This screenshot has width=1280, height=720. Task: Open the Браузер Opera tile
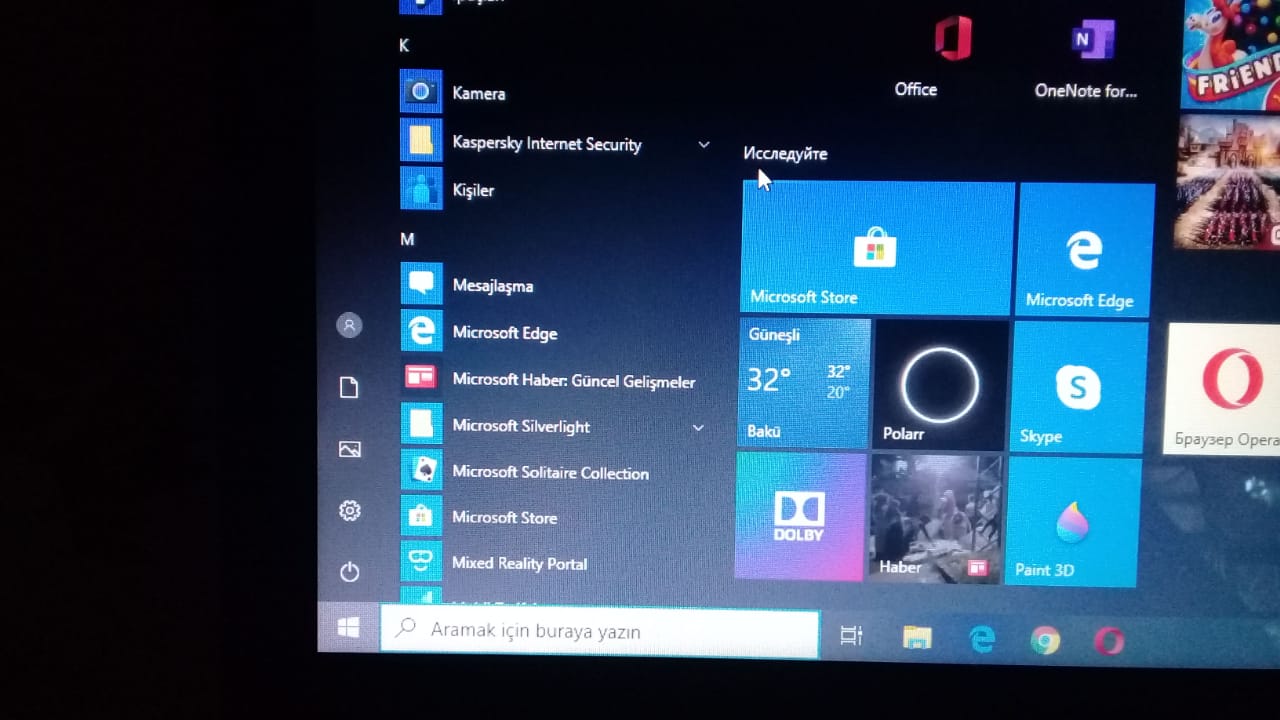pos(1224,389)
